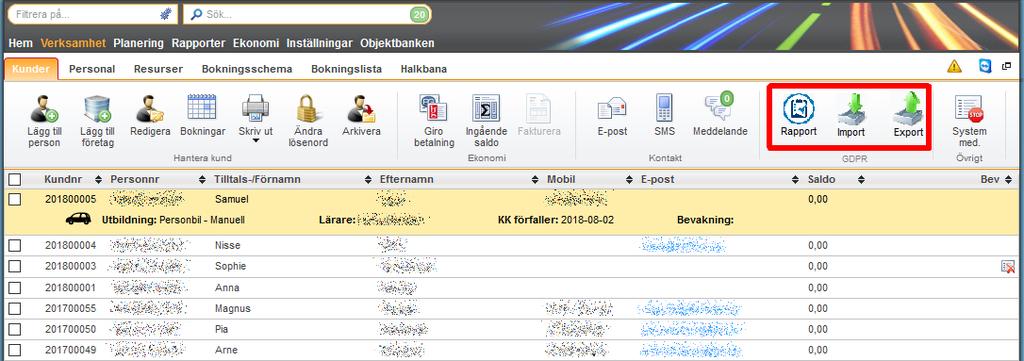Click Arkivera customer icon
Image resolution: width=1024 pixels, height=361 pixels.
coord(360,109)
